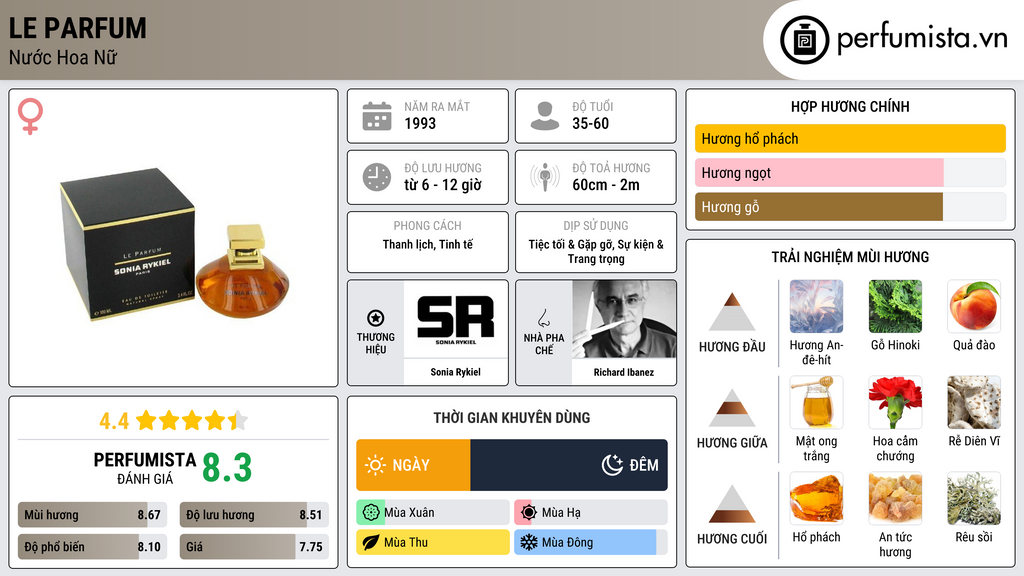Open the Hương An-đê-hít note image
1024x576 pixels.
[816, 306]
